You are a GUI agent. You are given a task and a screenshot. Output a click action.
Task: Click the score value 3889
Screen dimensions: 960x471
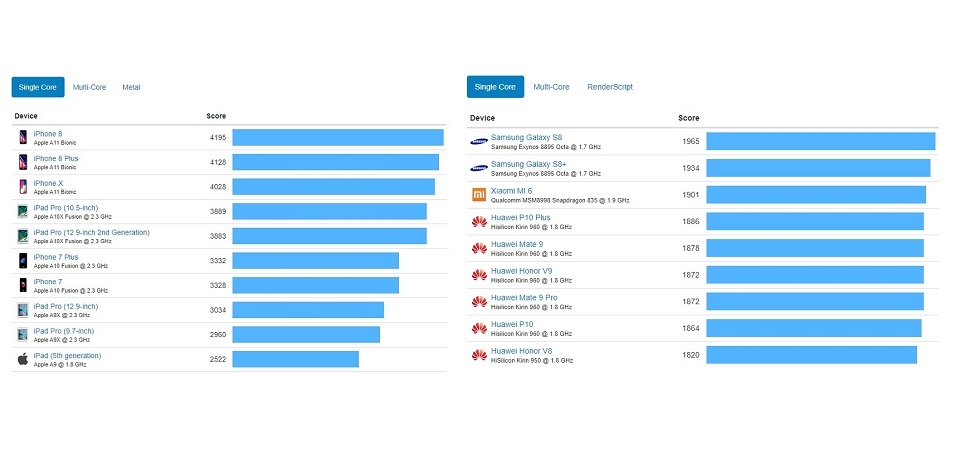[x=217, y=211]
